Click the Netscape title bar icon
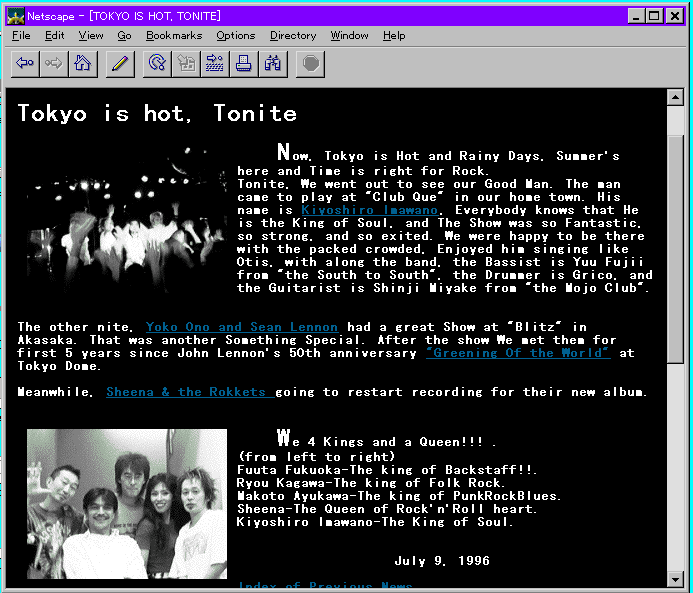Viewport: 693px width, 593px height. pyautogui.click(x=16, y=16)
